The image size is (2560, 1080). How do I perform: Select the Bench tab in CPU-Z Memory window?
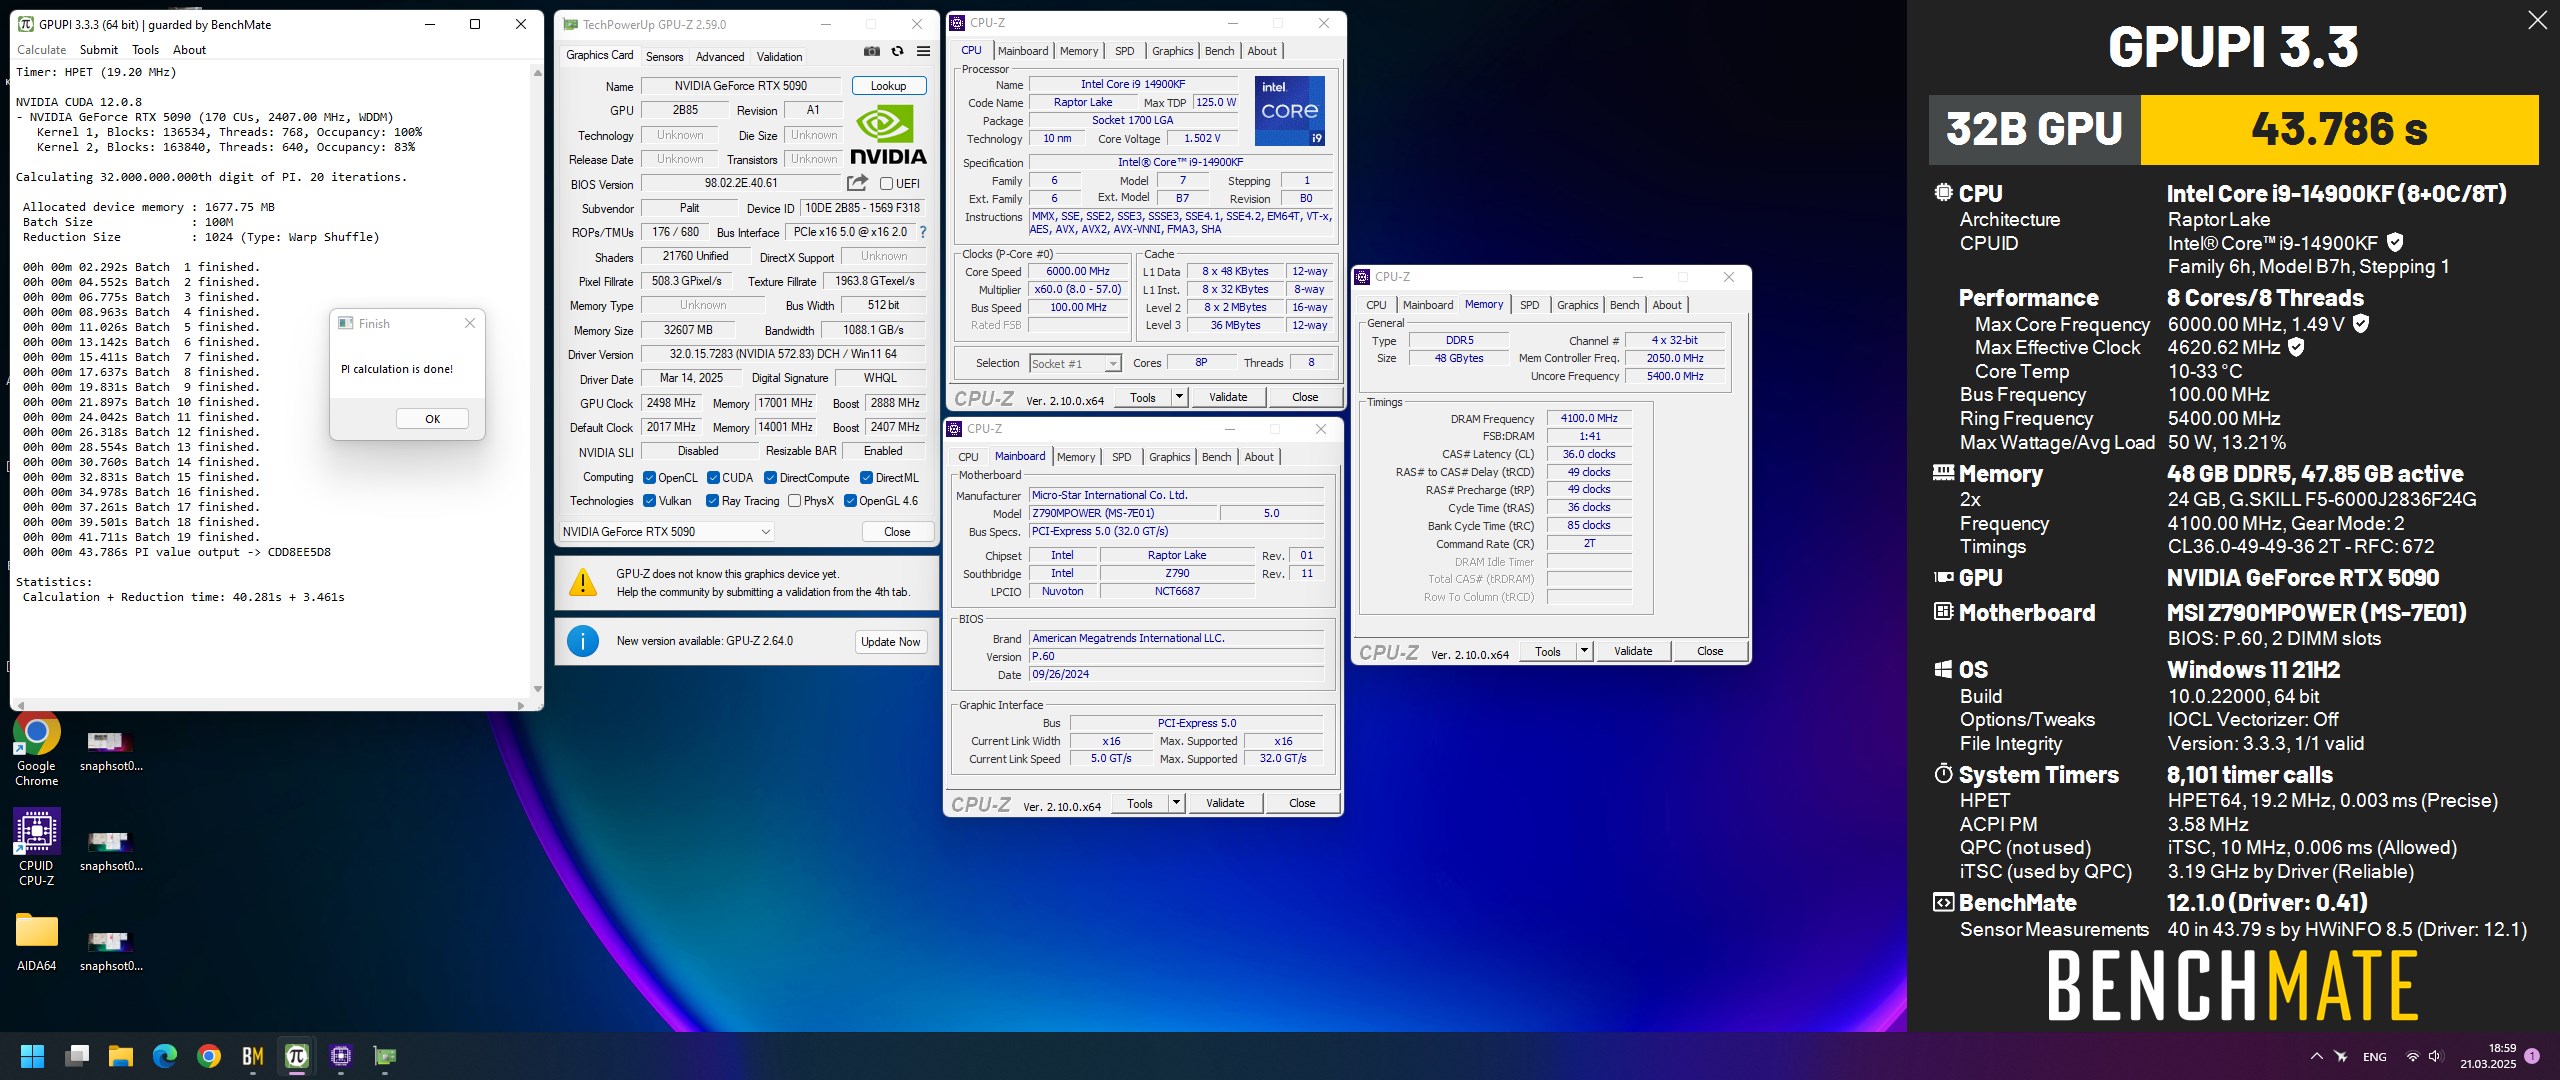[1625, 305]
